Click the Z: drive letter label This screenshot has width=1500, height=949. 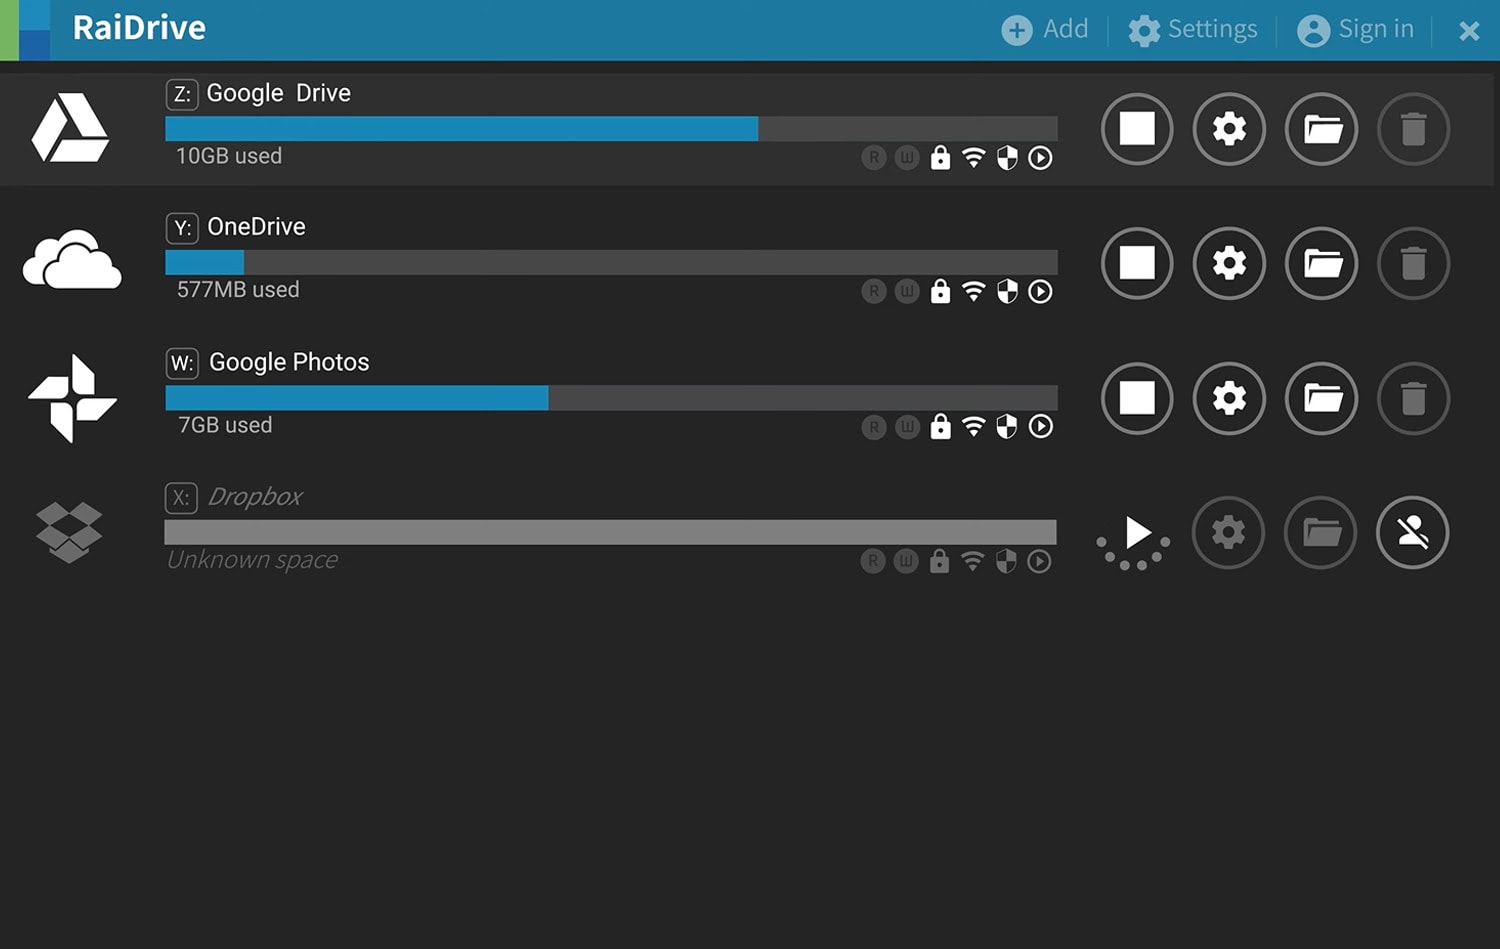point(181,93)
